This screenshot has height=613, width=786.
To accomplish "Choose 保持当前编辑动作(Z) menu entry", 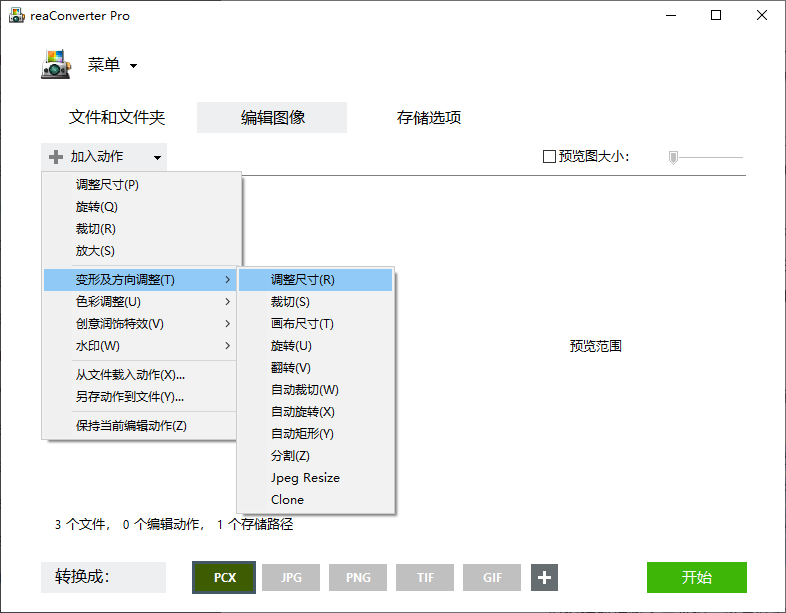I will point(140,426).
